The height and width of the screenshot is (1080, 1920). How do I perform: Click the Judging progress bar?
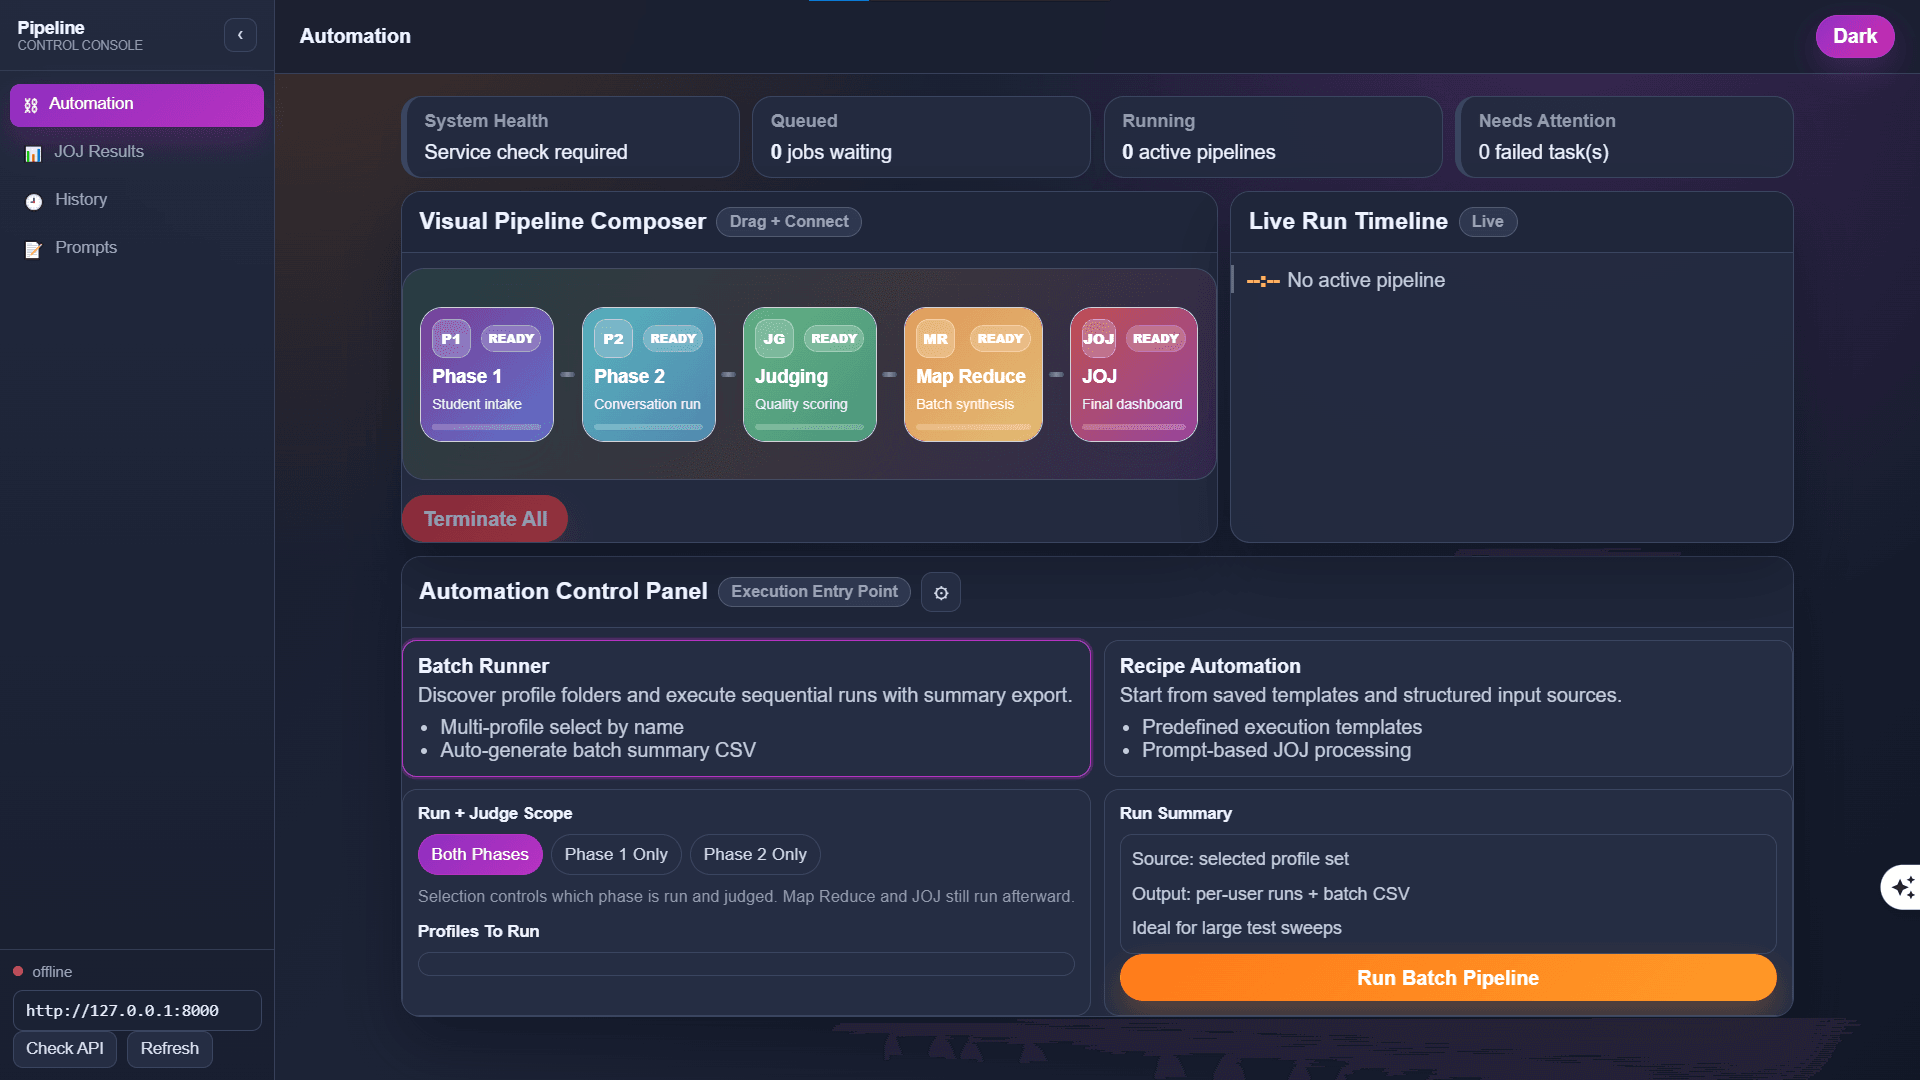click(x=810, y=427)
